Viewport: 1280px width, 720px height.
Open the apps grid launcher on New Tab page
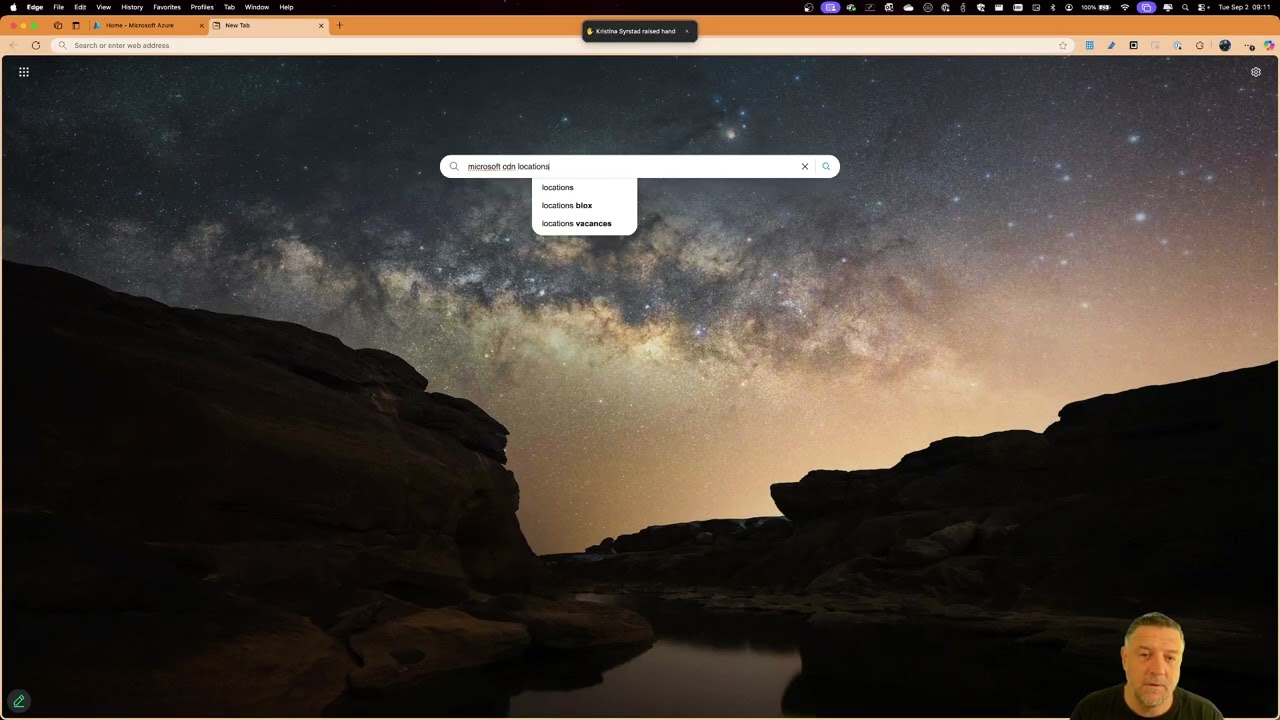coord(24,72)
